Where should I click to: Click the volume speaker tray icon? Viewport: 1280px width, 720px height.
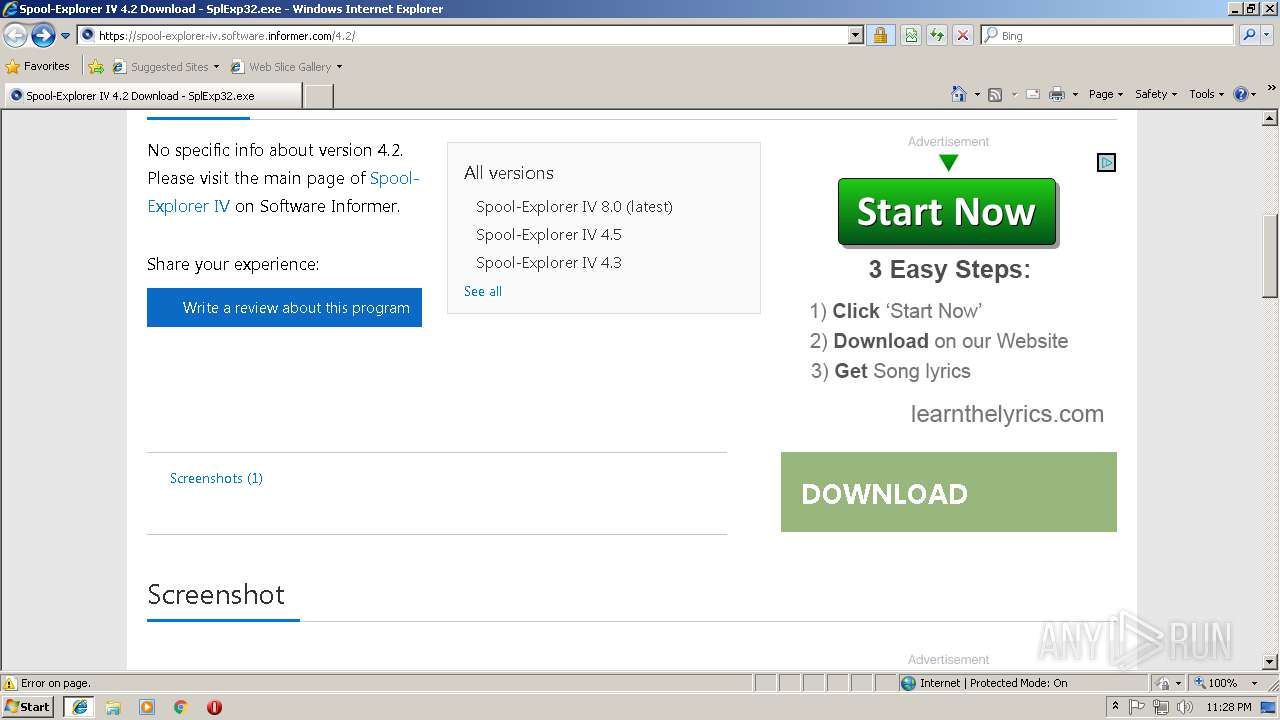point(1185,707)
